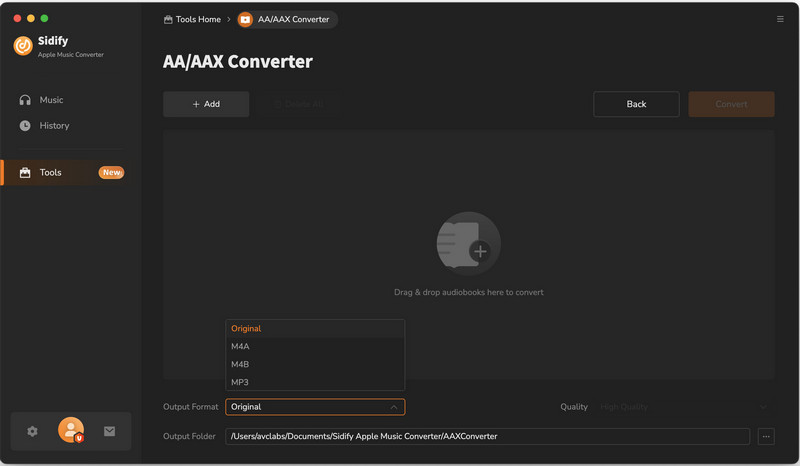Click the user profile avatar icon

click(x=71, y=430)
